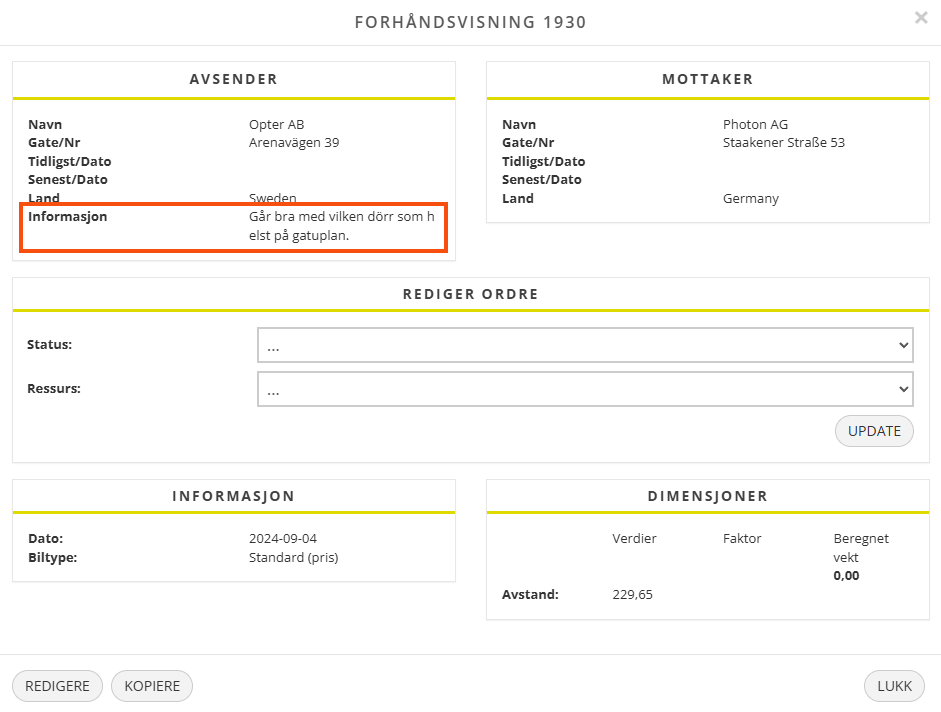Click the AVSENDER panel header

point(233,80)
